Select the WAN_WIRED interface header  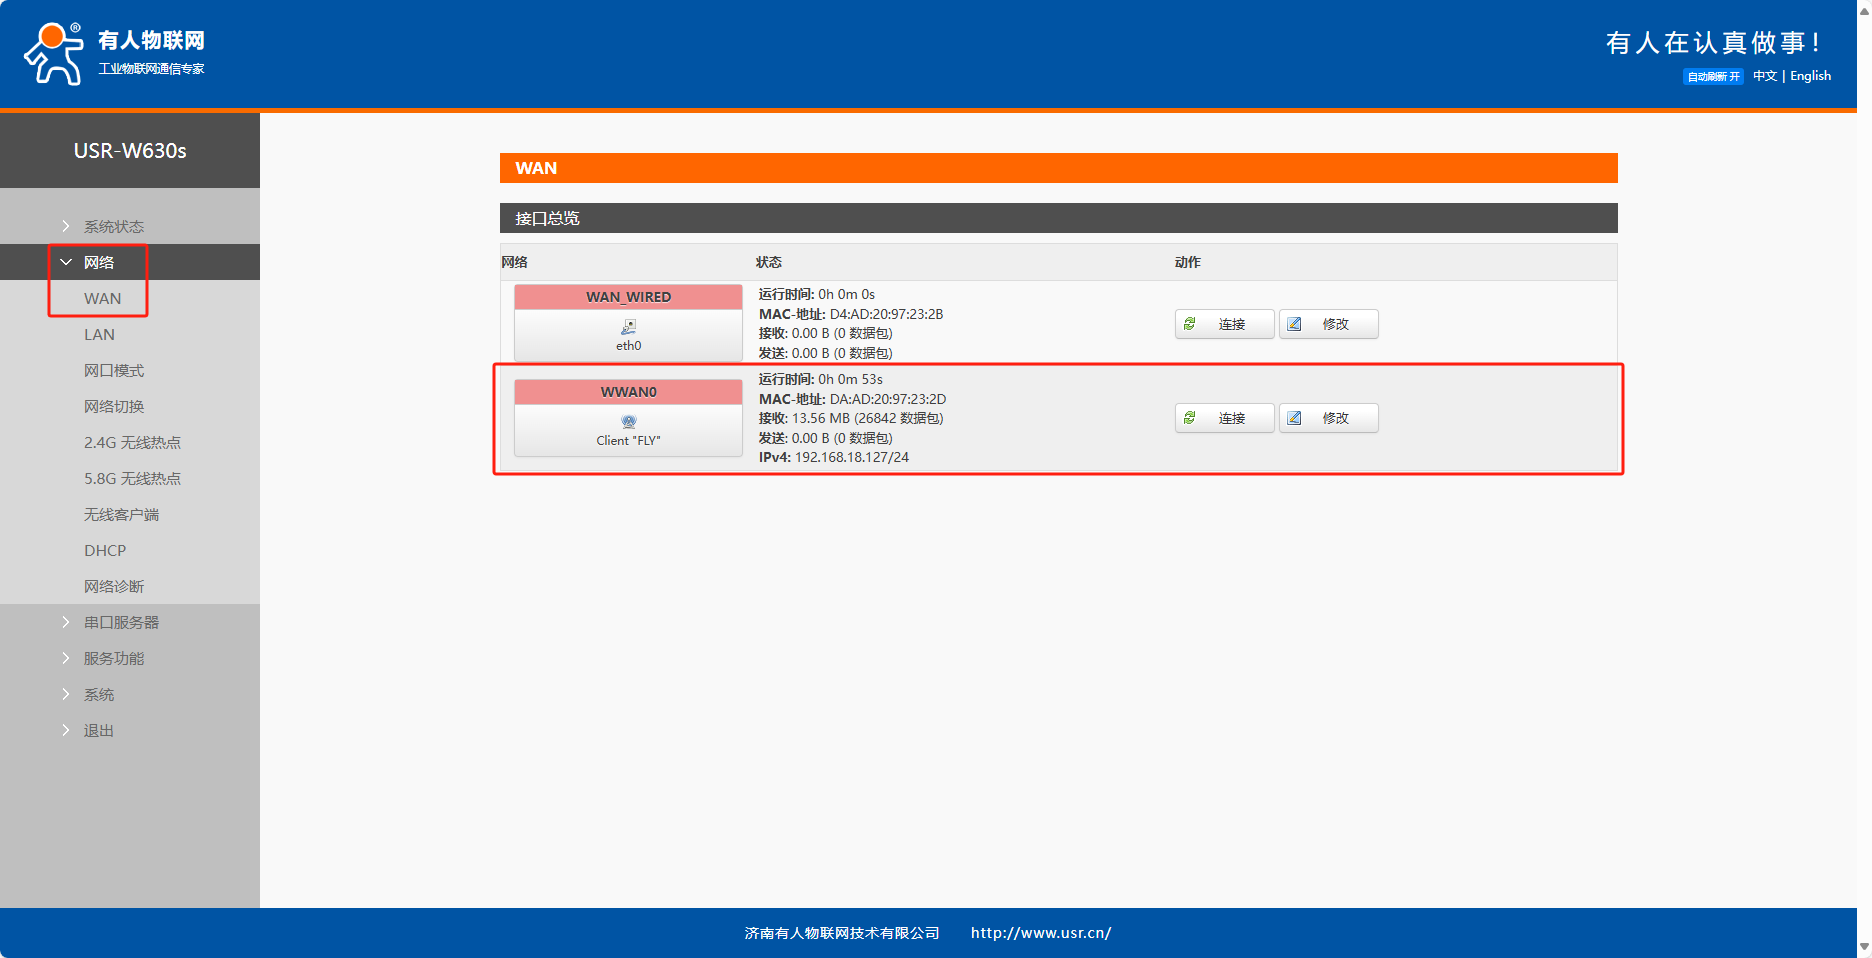click(628, 297)
